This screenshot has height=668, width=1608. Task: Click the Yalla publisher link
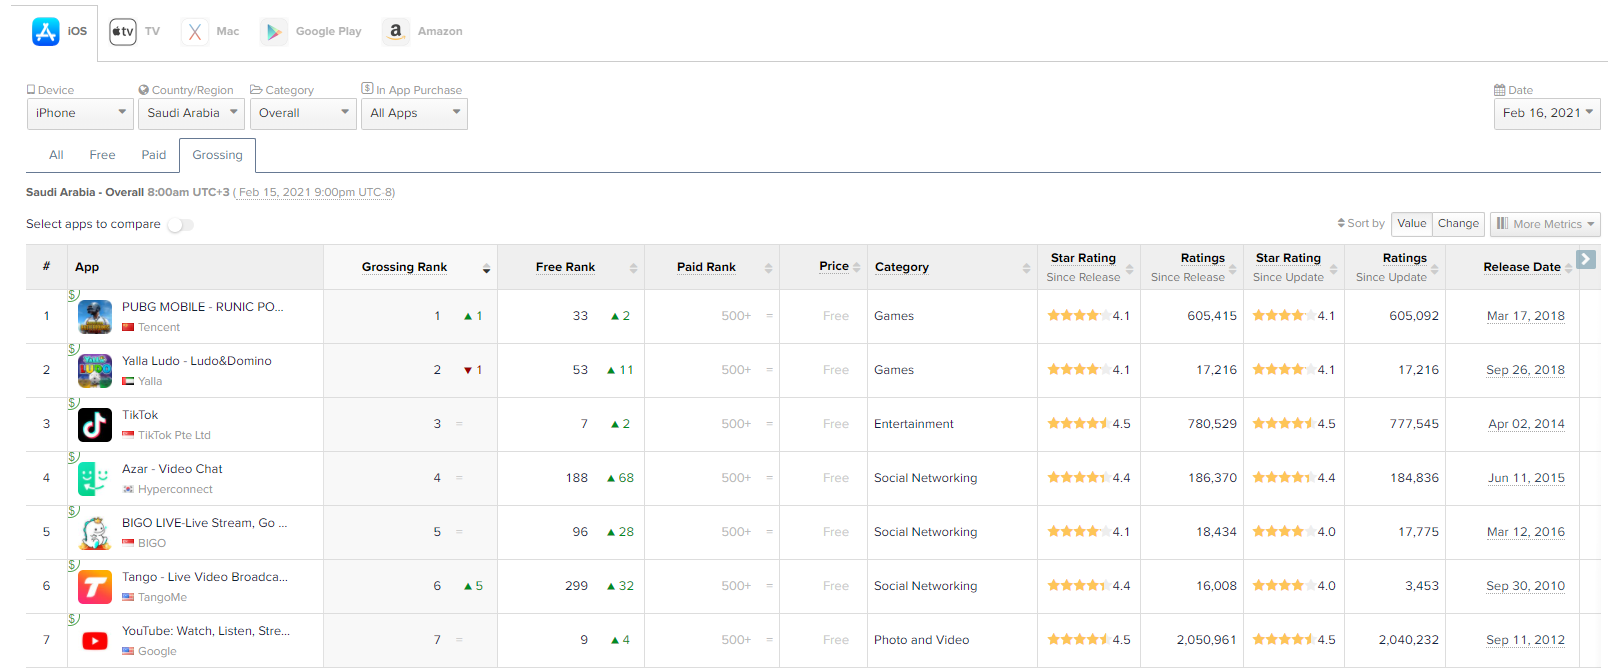tap(150, 381)
